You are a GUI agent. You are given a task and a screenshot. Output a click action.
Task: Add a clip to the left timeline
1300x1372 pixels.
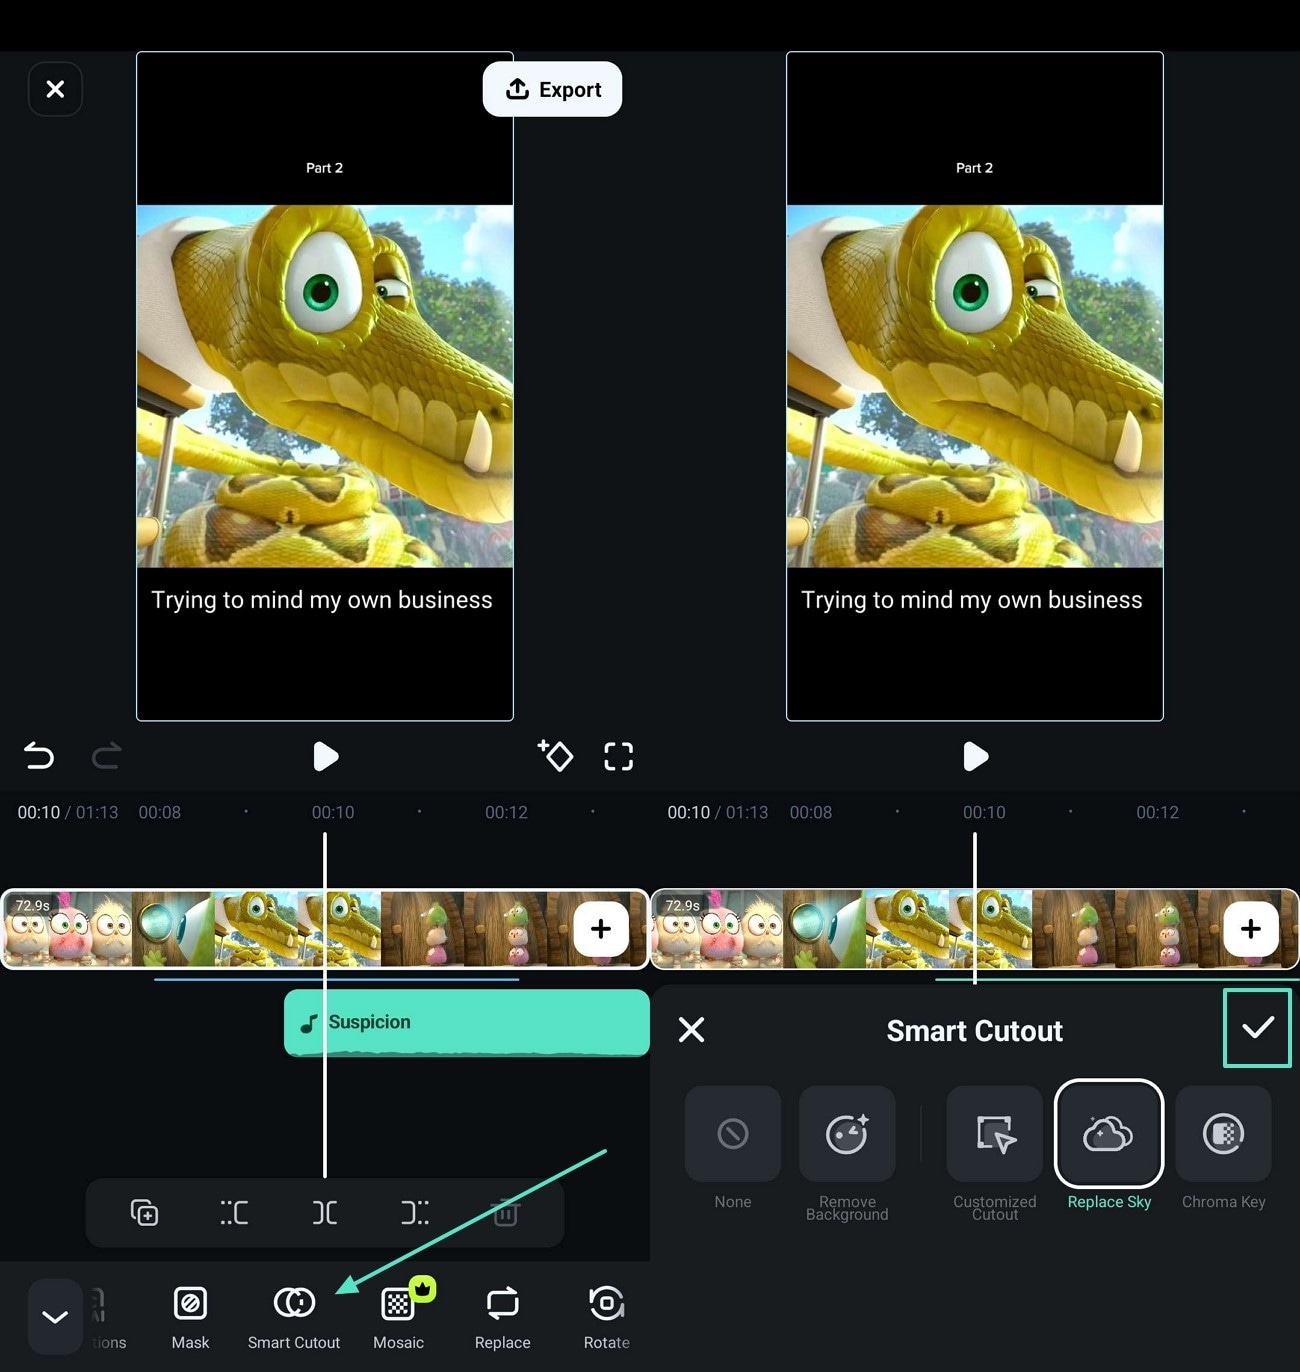[x=601, y=929]
